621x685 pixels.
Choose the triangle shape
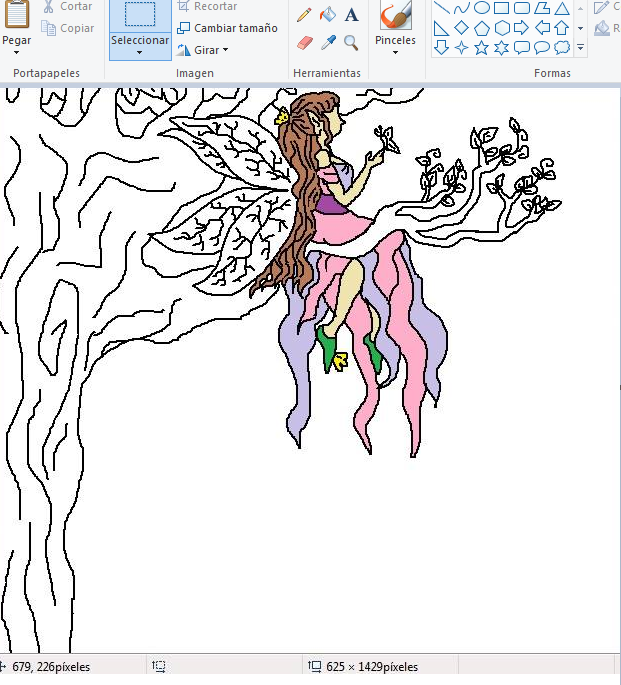562,8
